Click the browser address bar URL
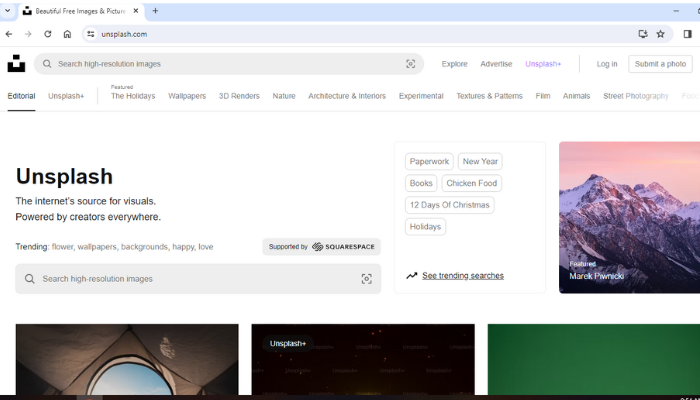 [124, 34]
